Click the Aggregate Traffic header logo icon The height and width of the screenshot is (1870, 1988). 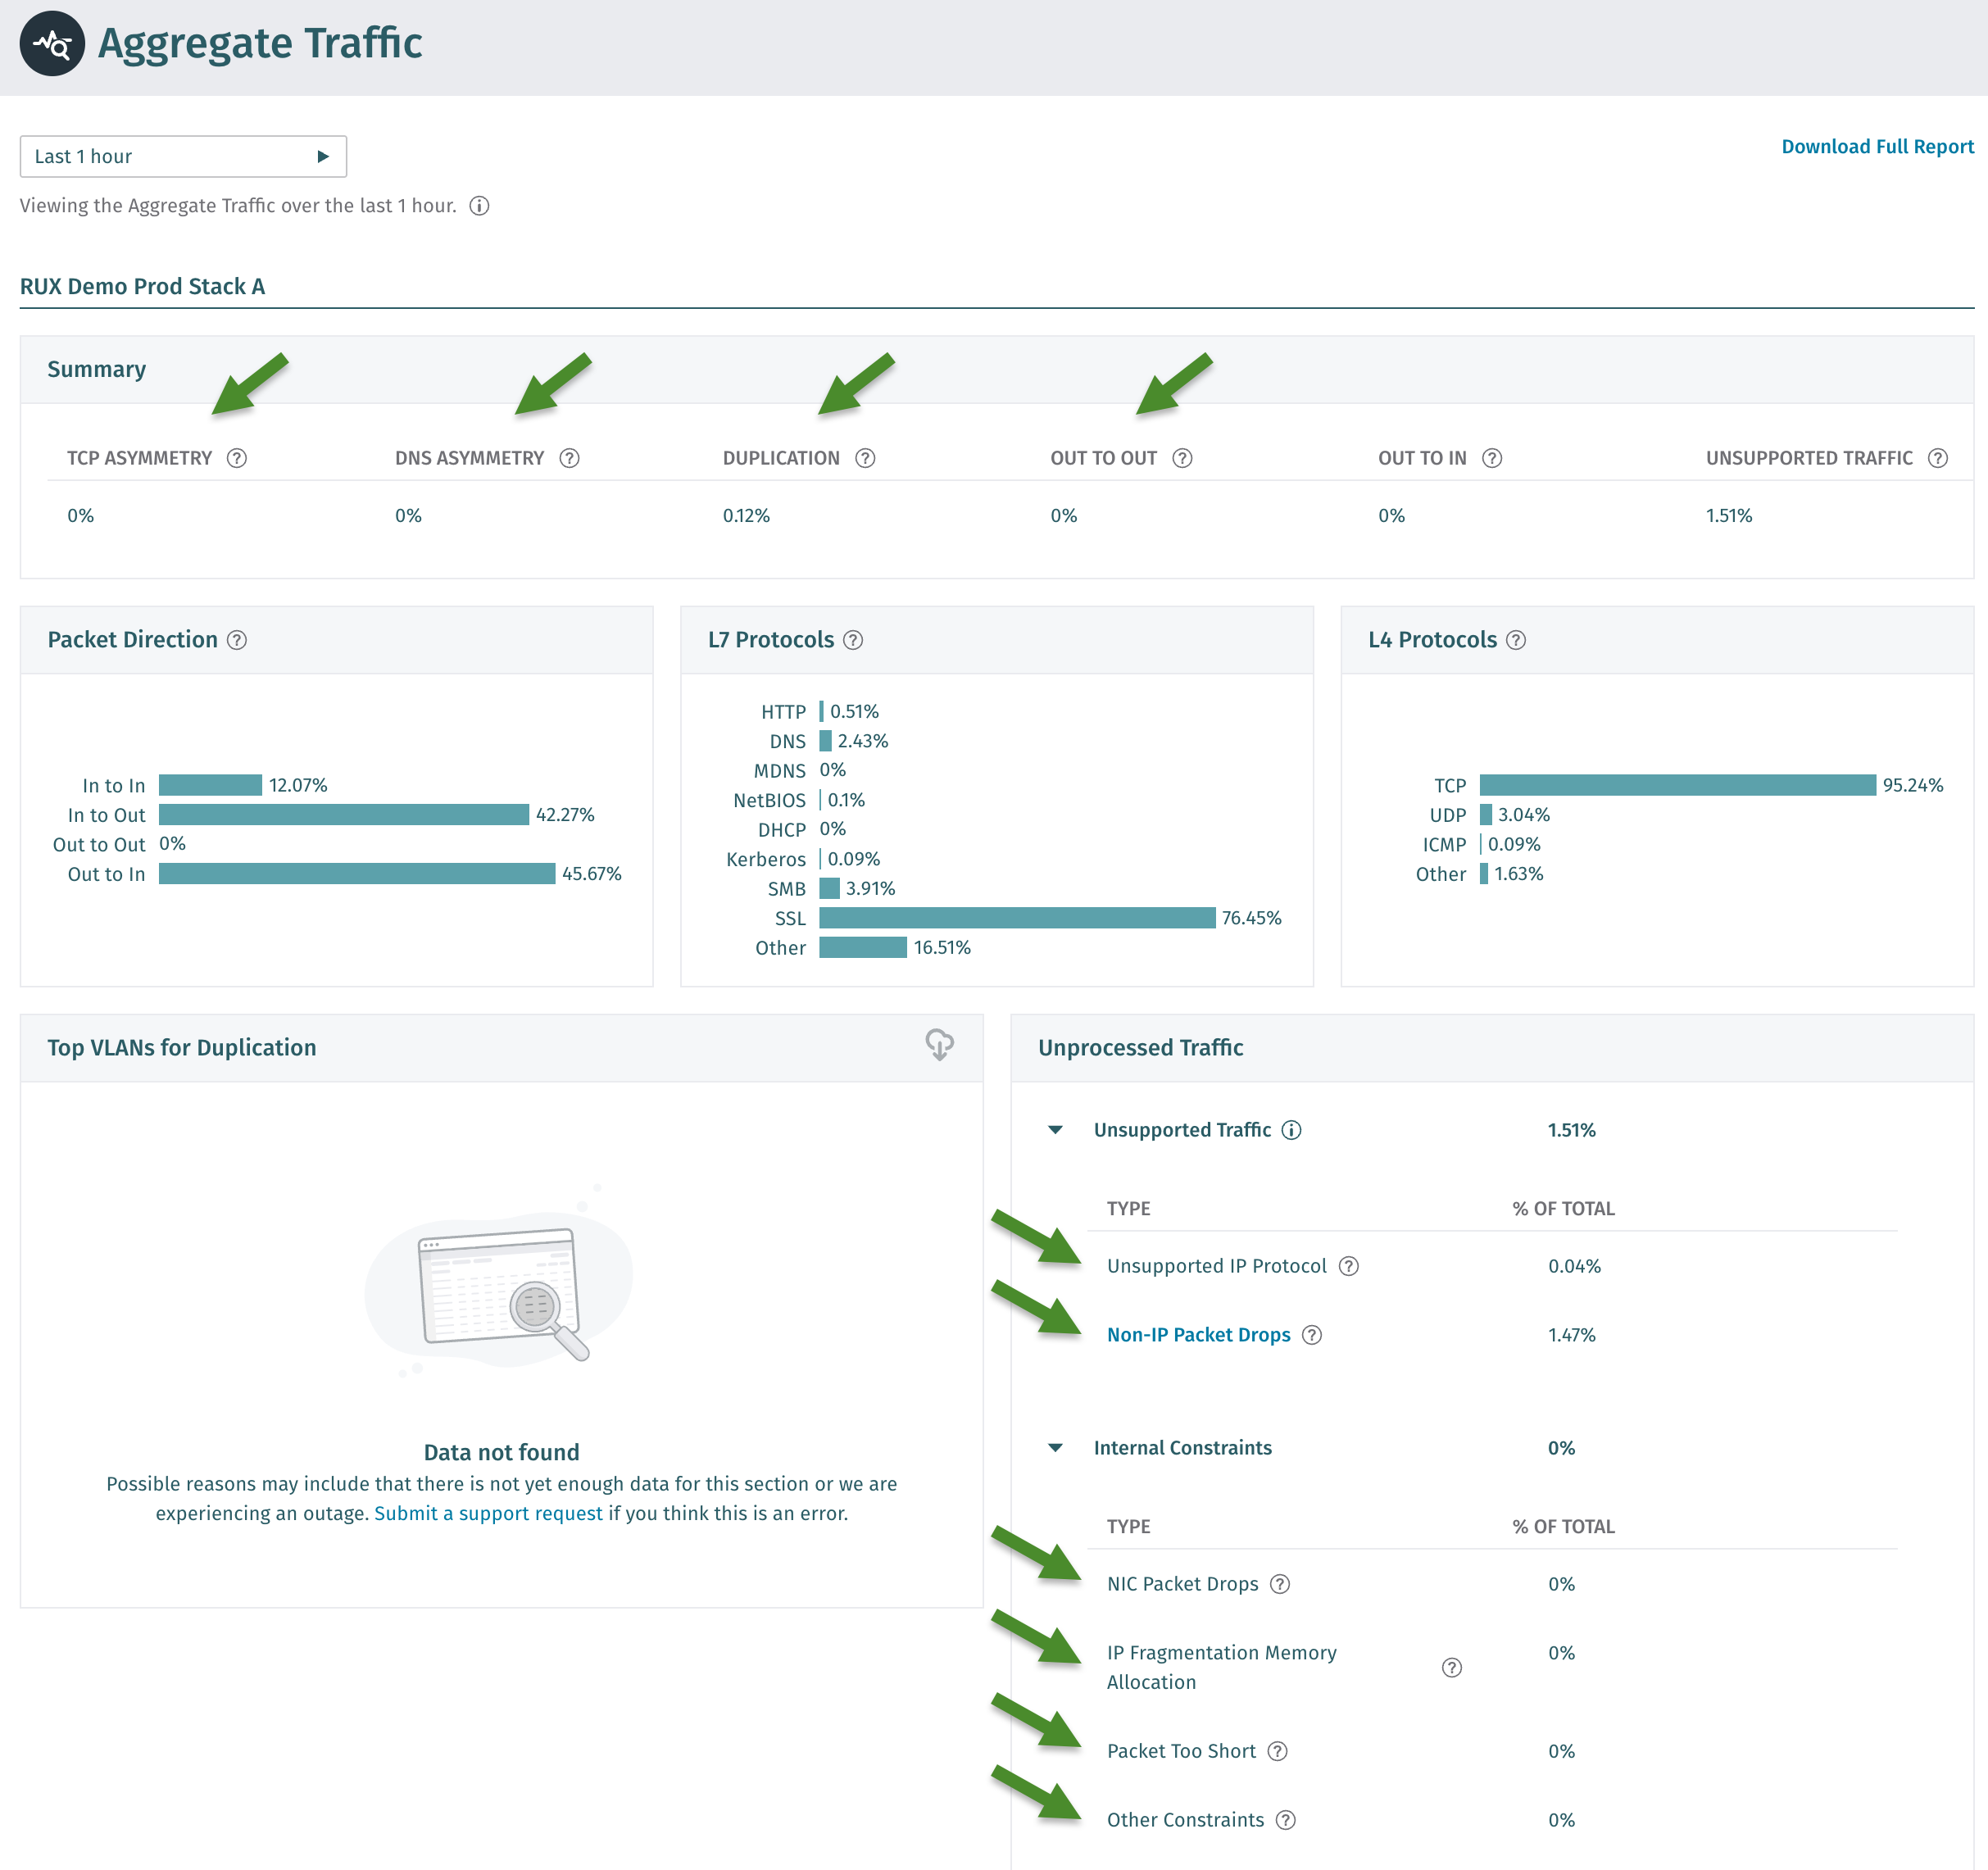click(x=52, y=44)
